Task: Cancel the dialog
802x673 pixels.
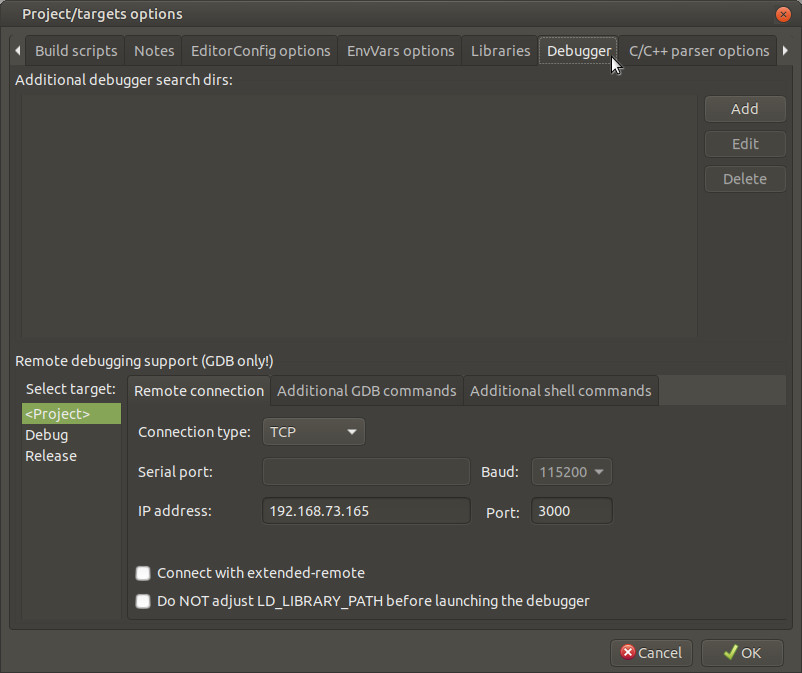Action: (x=651, y=653)
